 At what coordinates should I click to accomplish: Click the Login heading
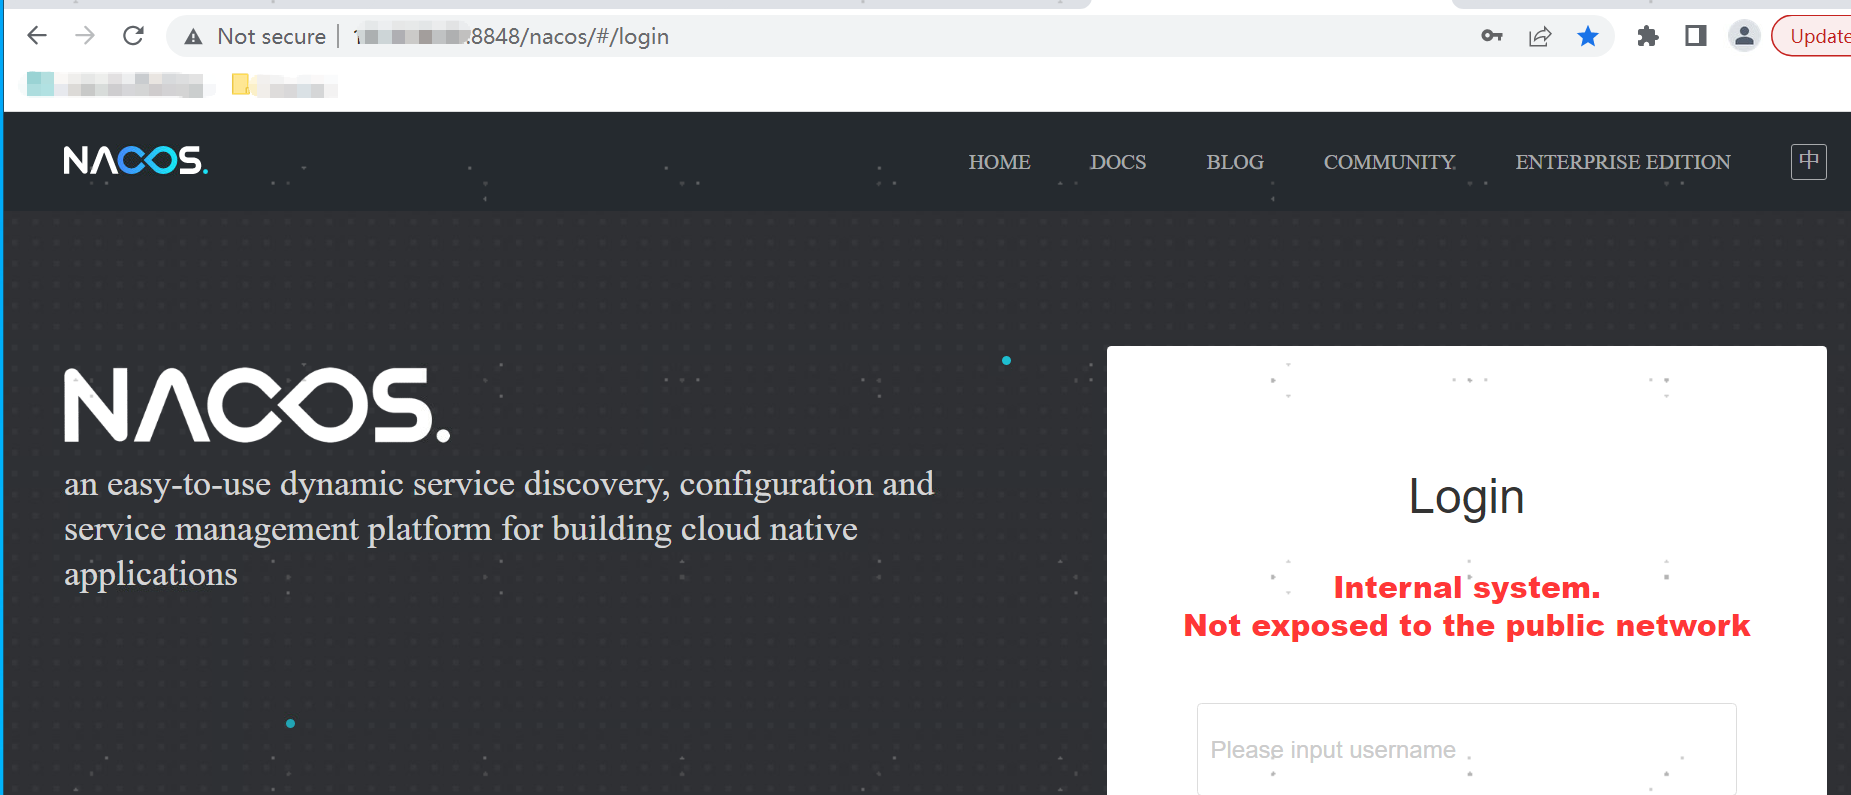click(x=1467, y=497)
